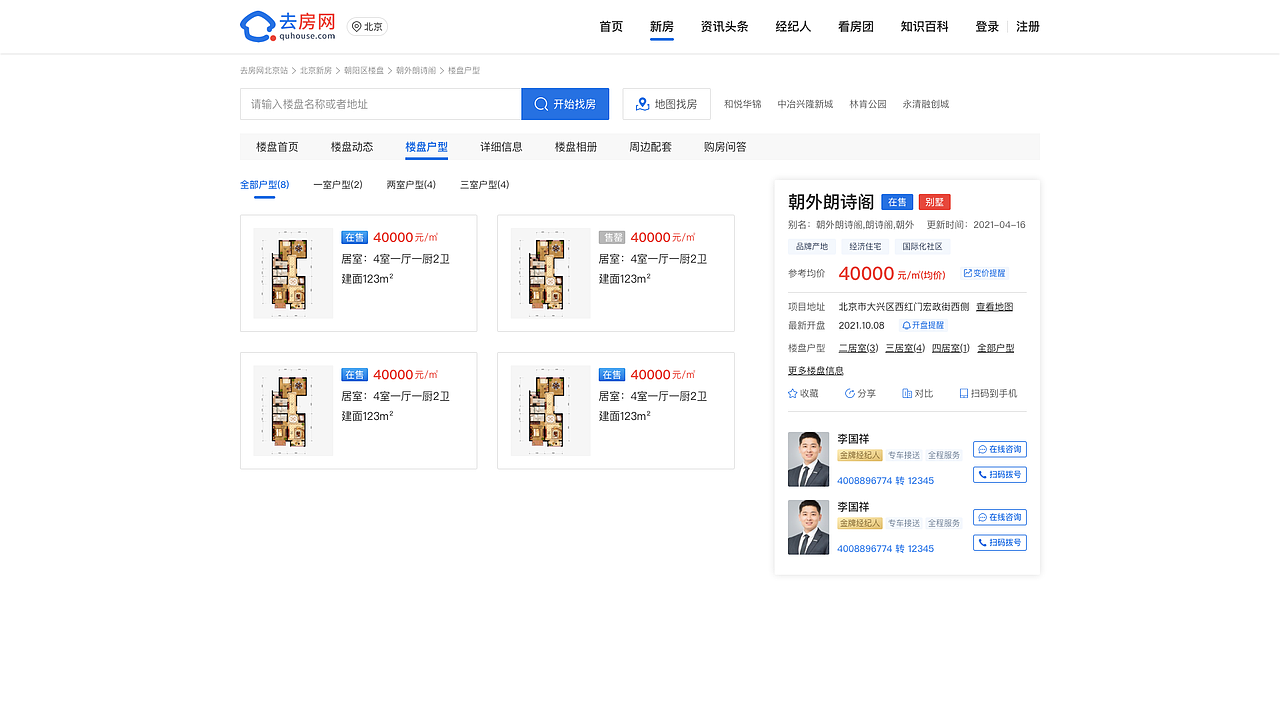This screenshot has height=720, width=1280.
Task: Click the 分享 share icon
Action: [x=849, y=393]
